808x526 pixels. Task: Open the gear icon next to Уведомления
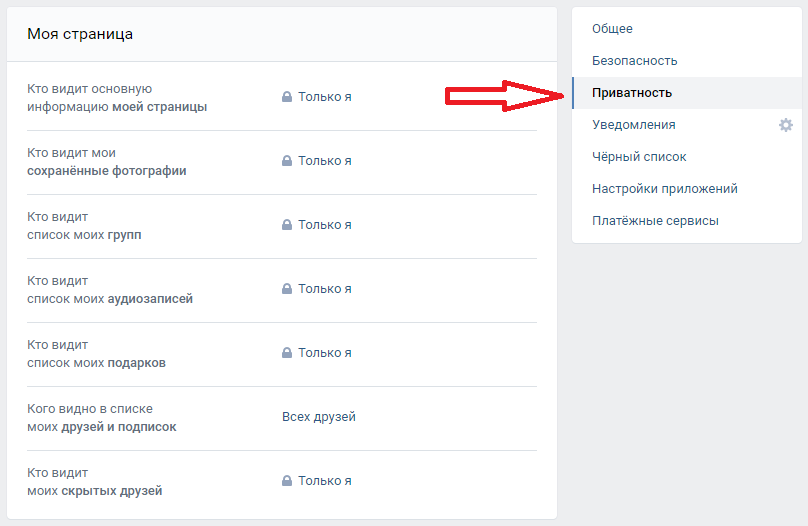[786, 125]
